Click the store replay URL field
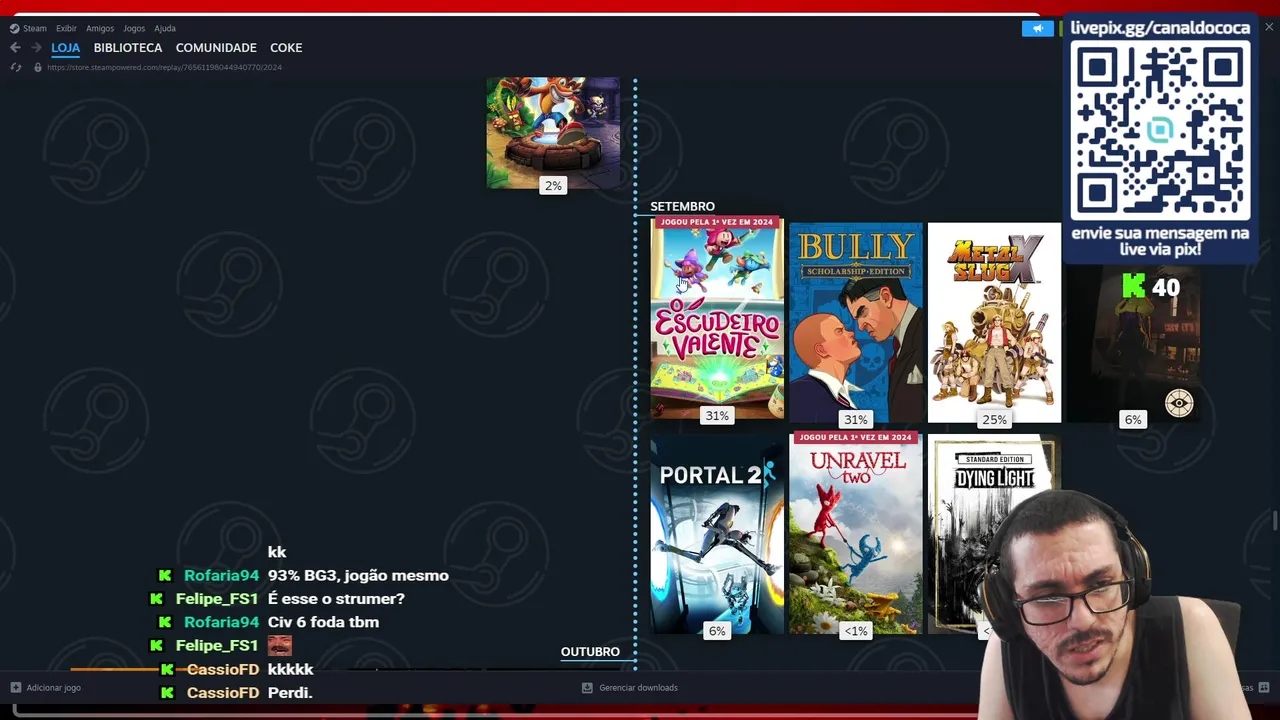Screen dimensions: 1280x720 pyautogui.click(x=164, y=67)
